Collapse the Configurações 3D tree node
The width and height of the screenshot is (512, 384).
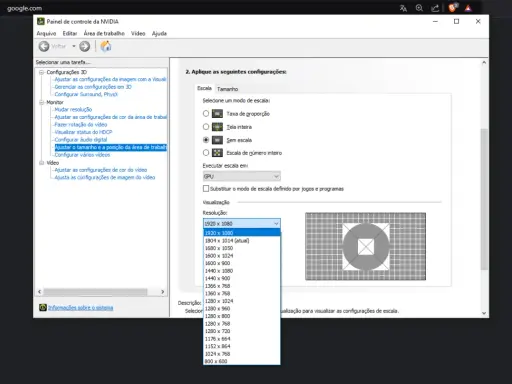(41, 72)
